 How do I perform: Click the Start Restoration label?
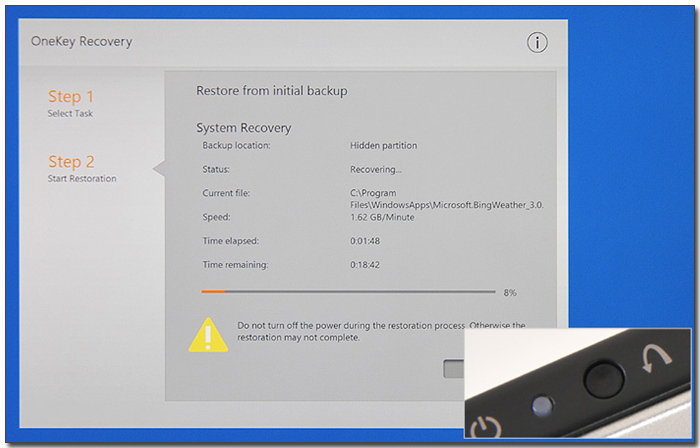pyautogui.click(x=82, y=179)
